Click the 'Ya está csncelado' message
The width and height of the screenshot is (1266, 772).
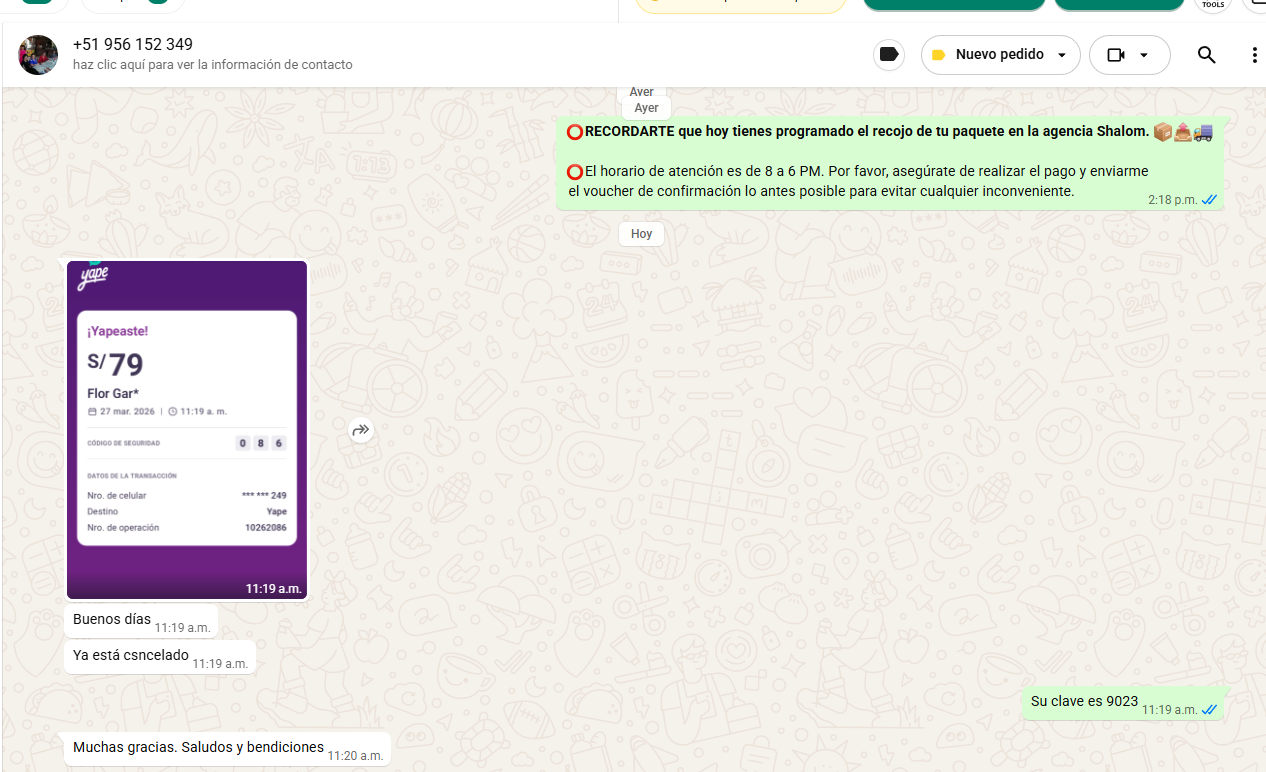coord(131,656)
